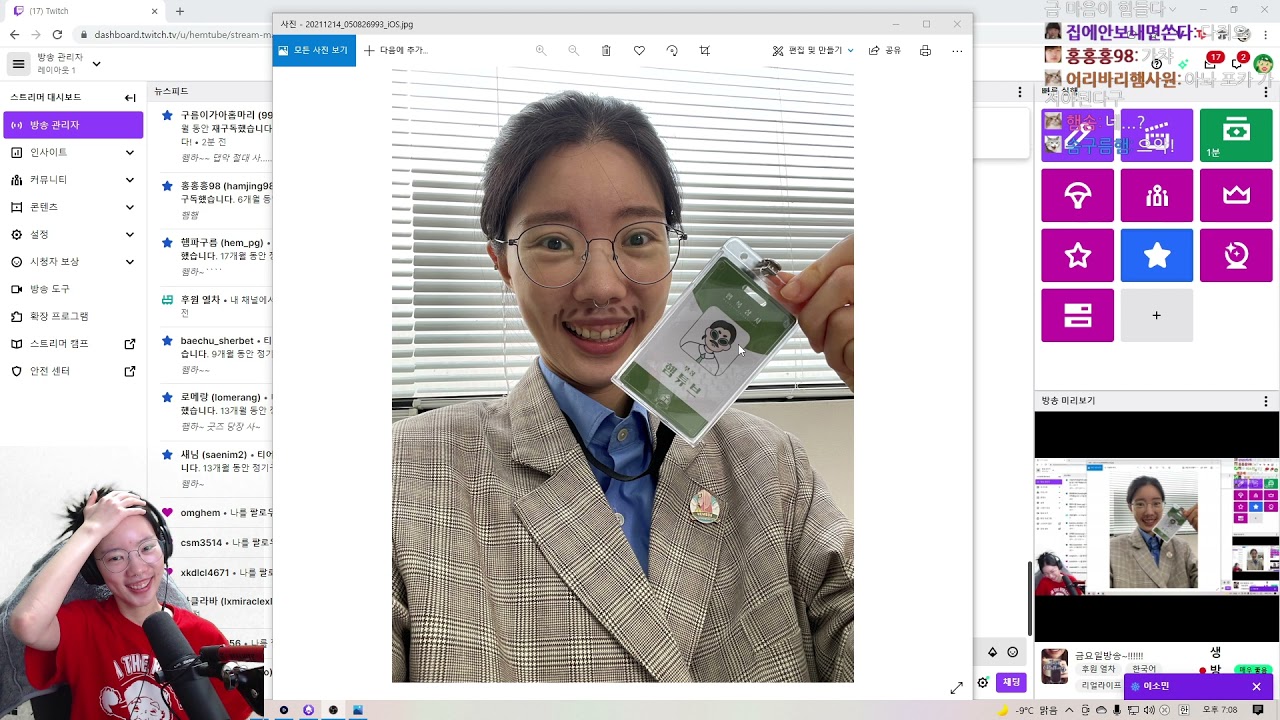Image resolution: width=1280 pixels, height=720 pixels.
Task: Click 모든 사진 보기 button
Action: click(314, 50)
